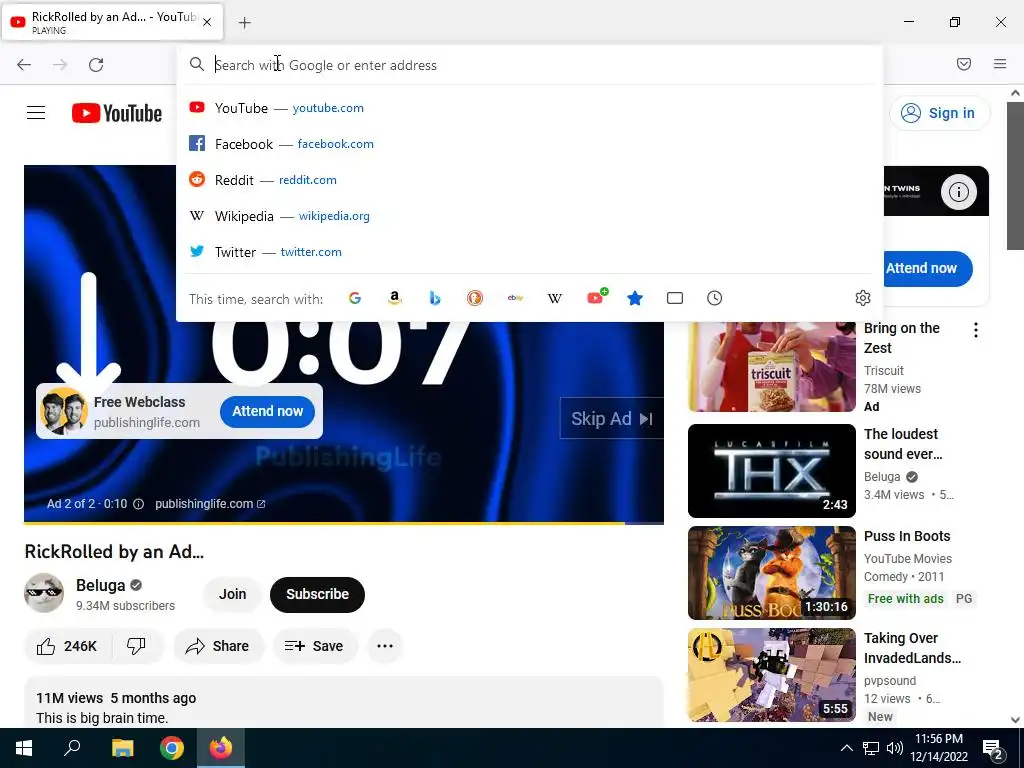The image size is (1024, 768).
Task: Open YouTube sidebar guide menu
Action: pos(36,113)
